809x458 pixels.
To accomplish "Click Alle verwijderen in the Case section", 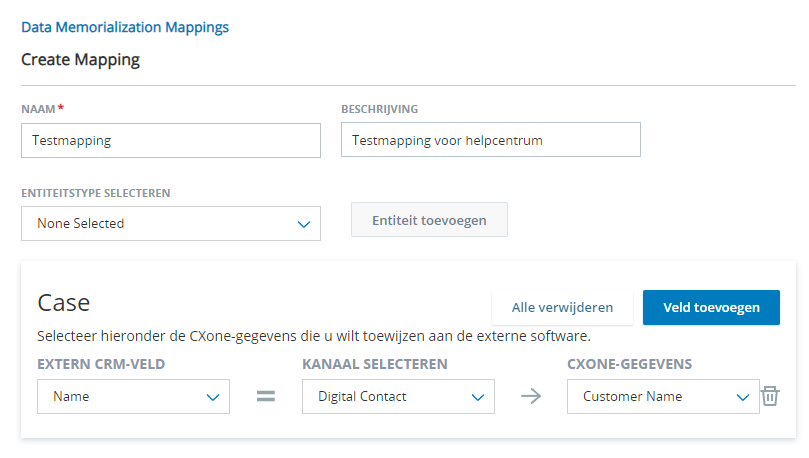I will coord(562,307).
